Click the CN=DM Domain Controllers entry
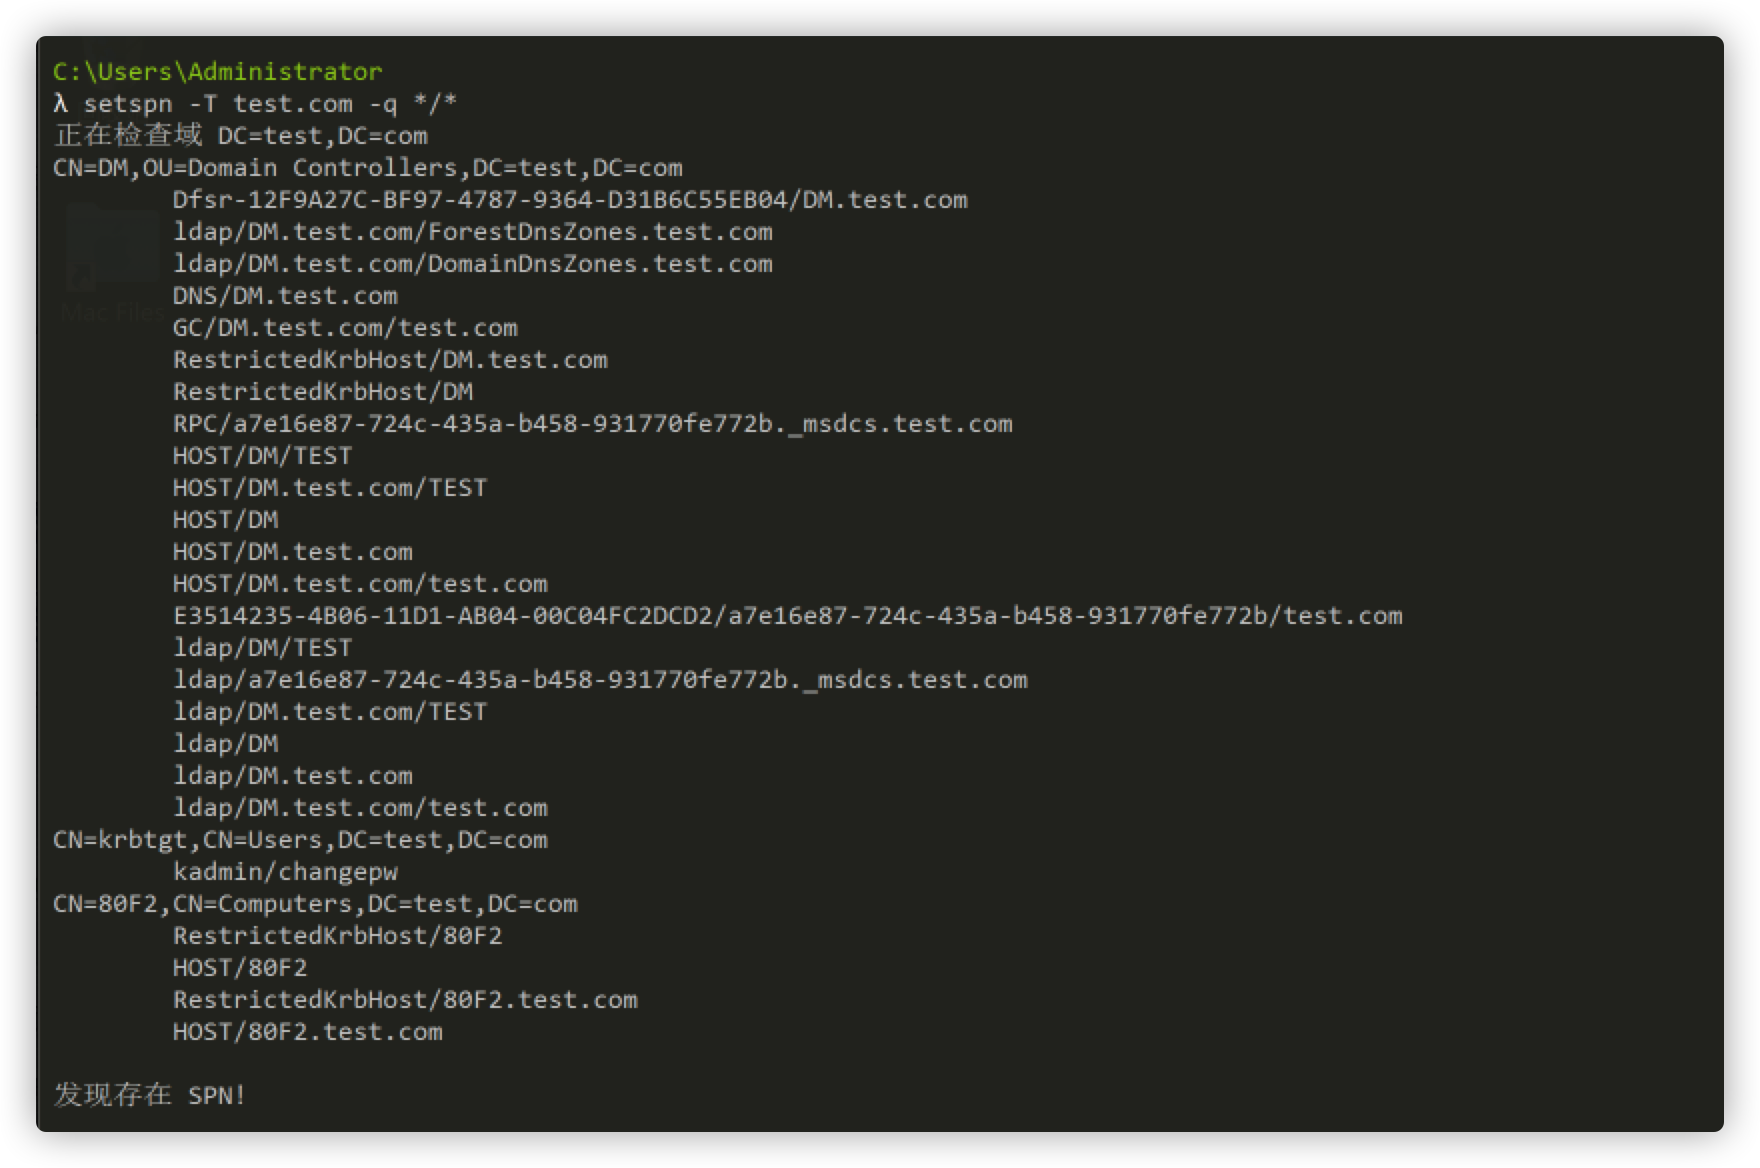1760x1168 pixels. click(368, 168)
